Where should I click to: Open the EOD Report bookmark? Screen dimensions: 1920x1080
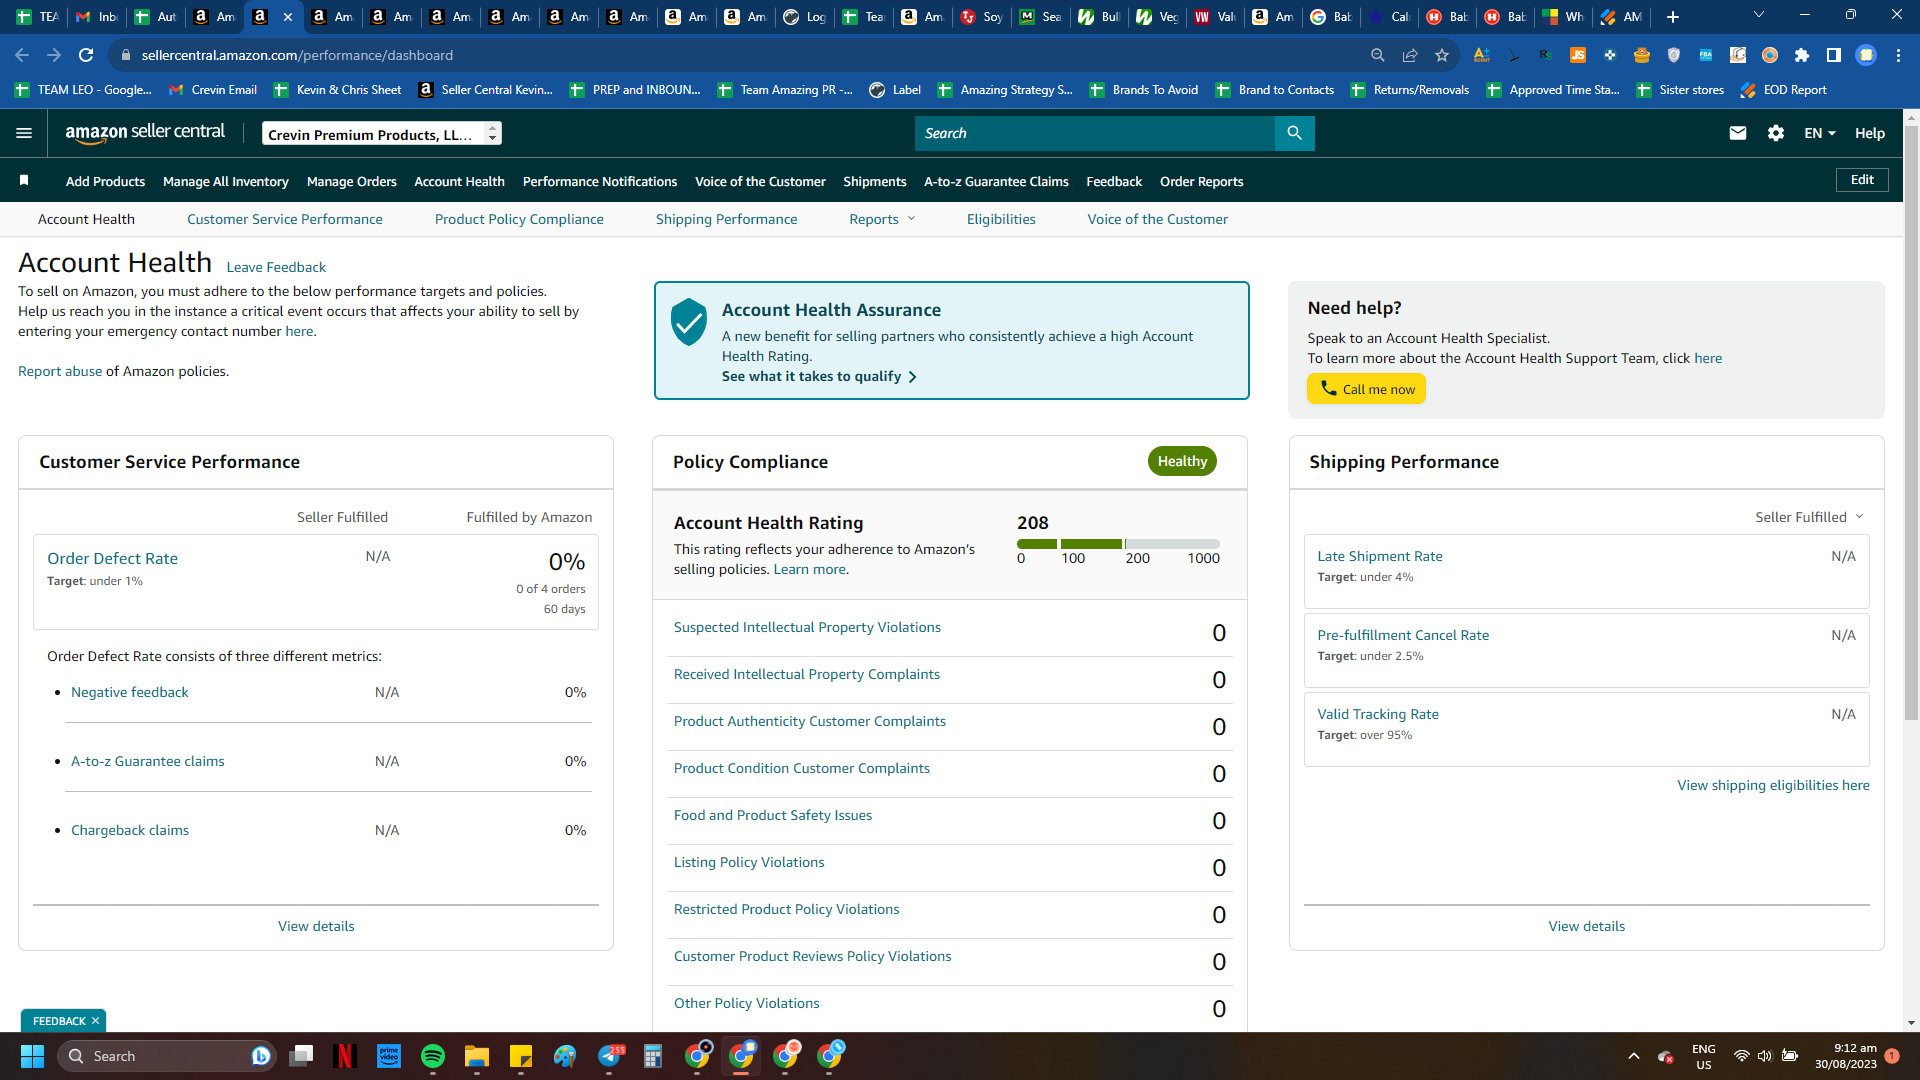(x=1784, y=90)
